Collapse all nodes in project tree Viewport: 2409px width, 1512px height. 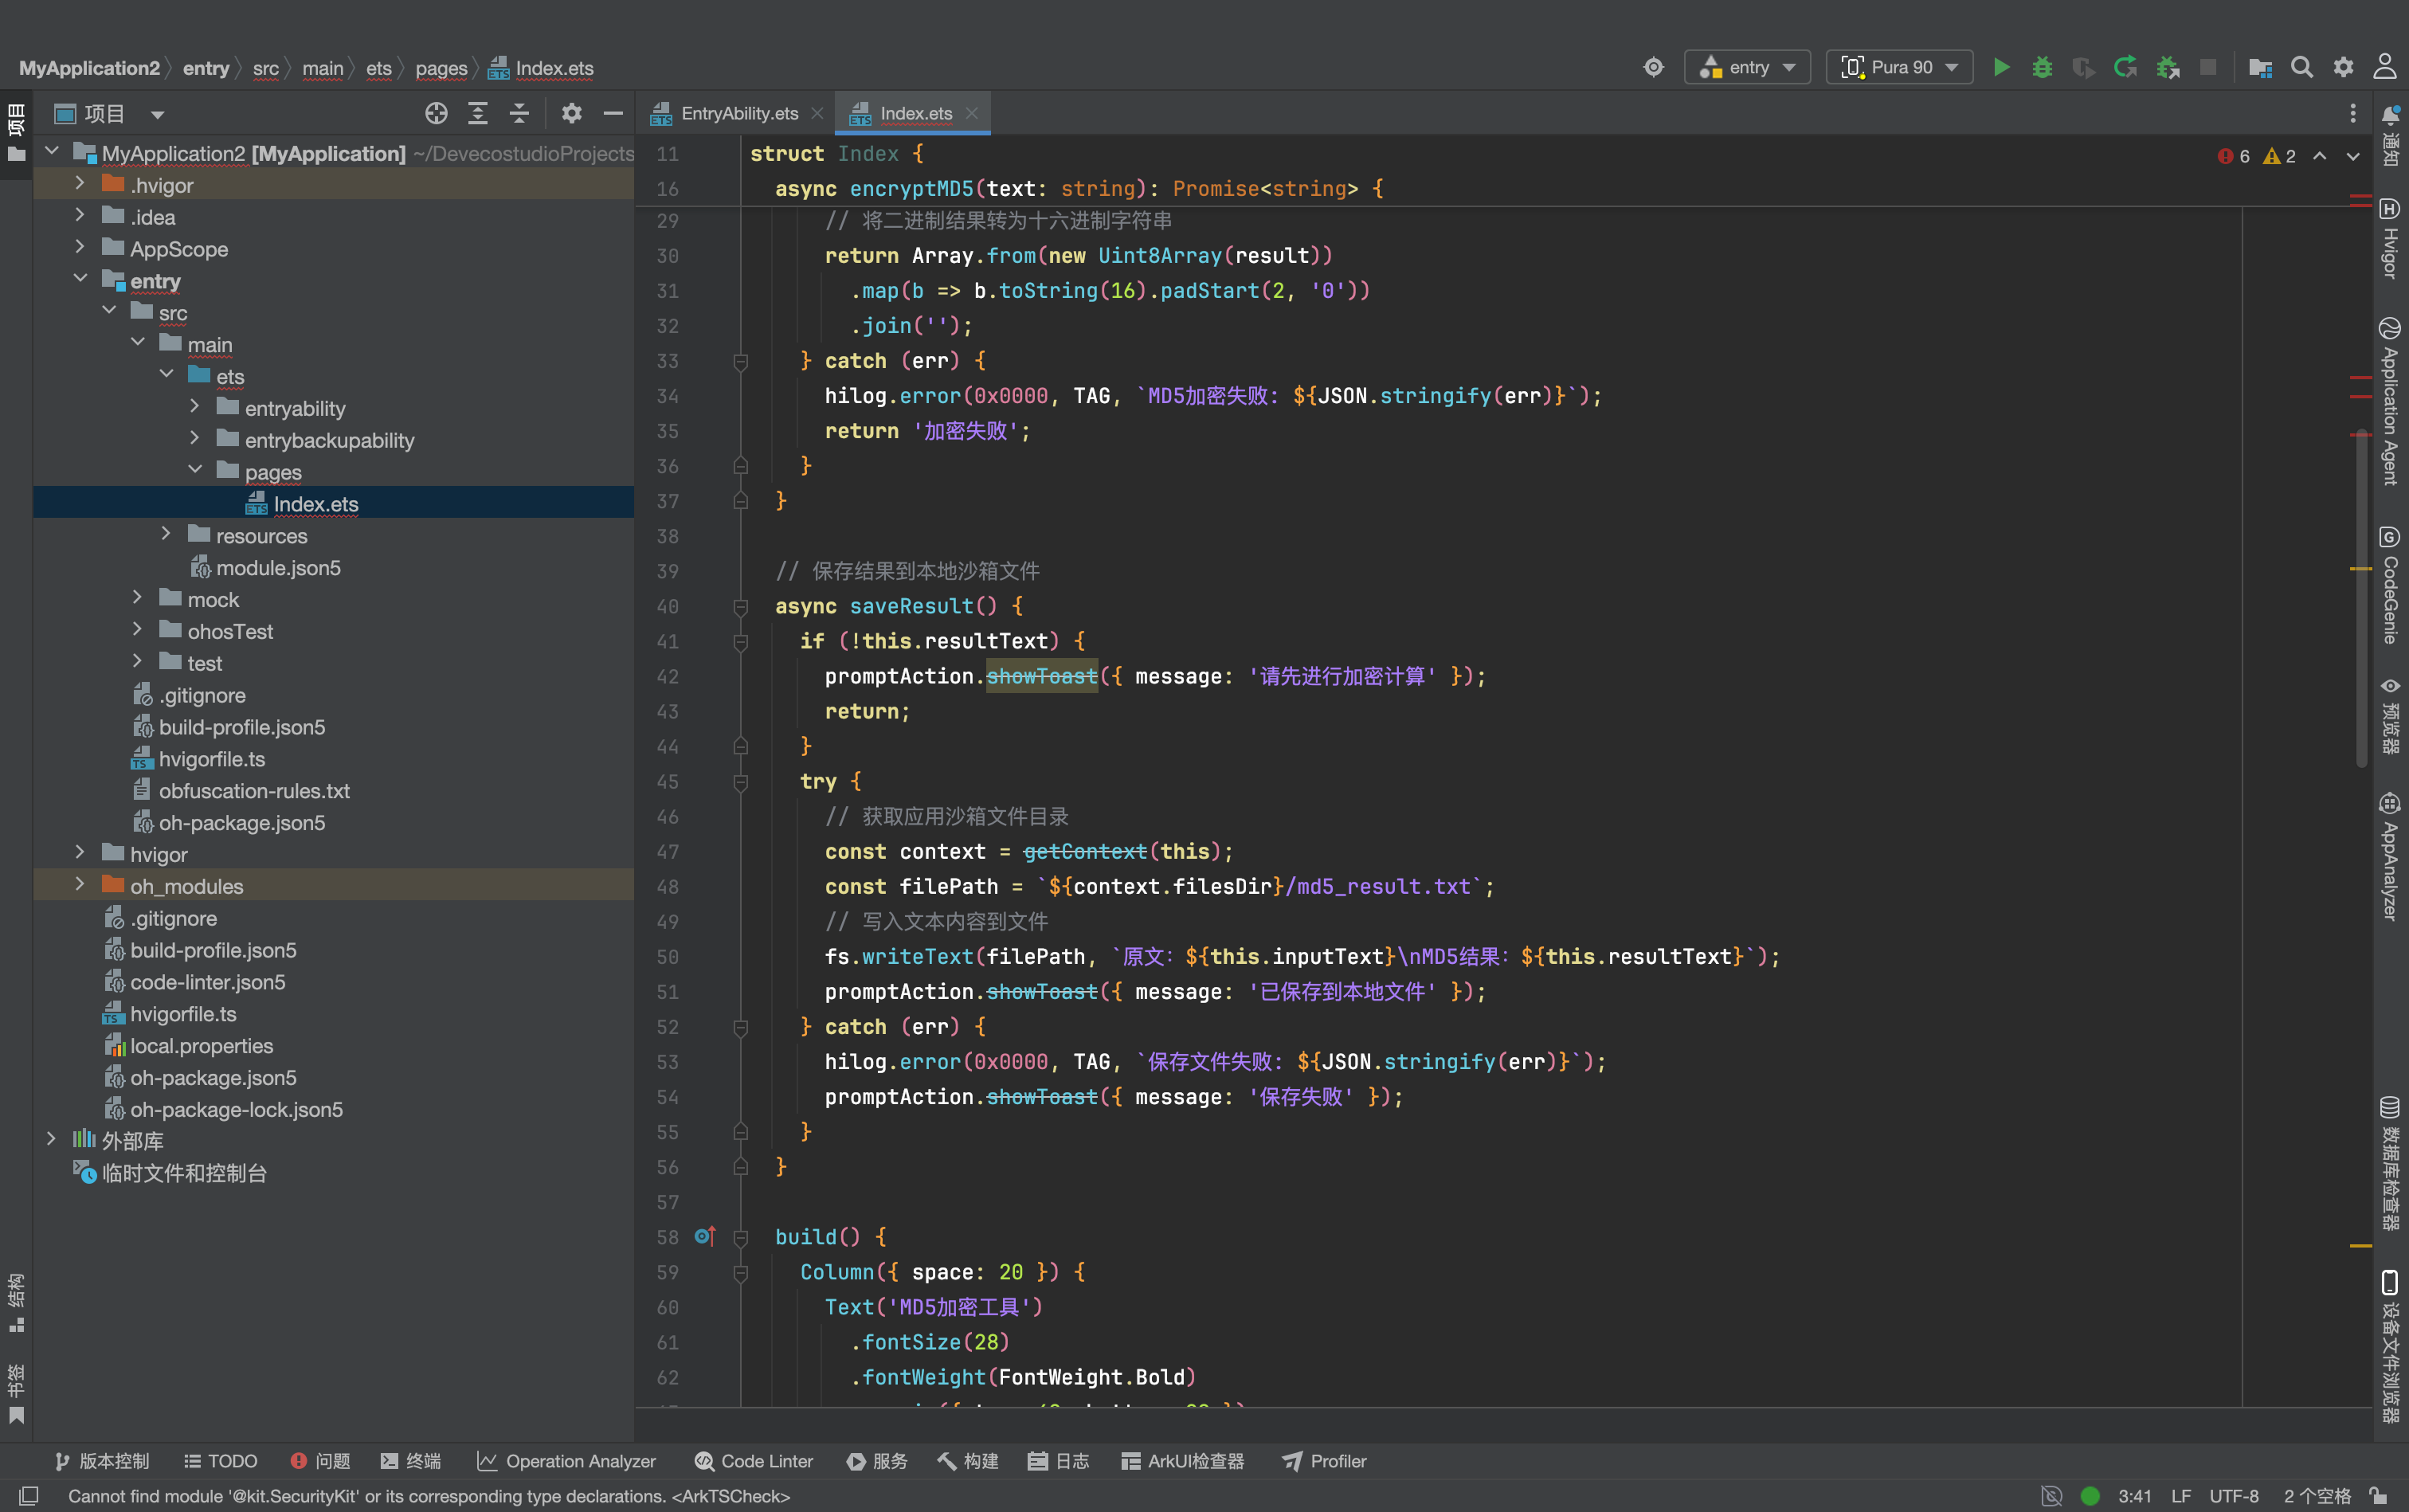[519, 114]
